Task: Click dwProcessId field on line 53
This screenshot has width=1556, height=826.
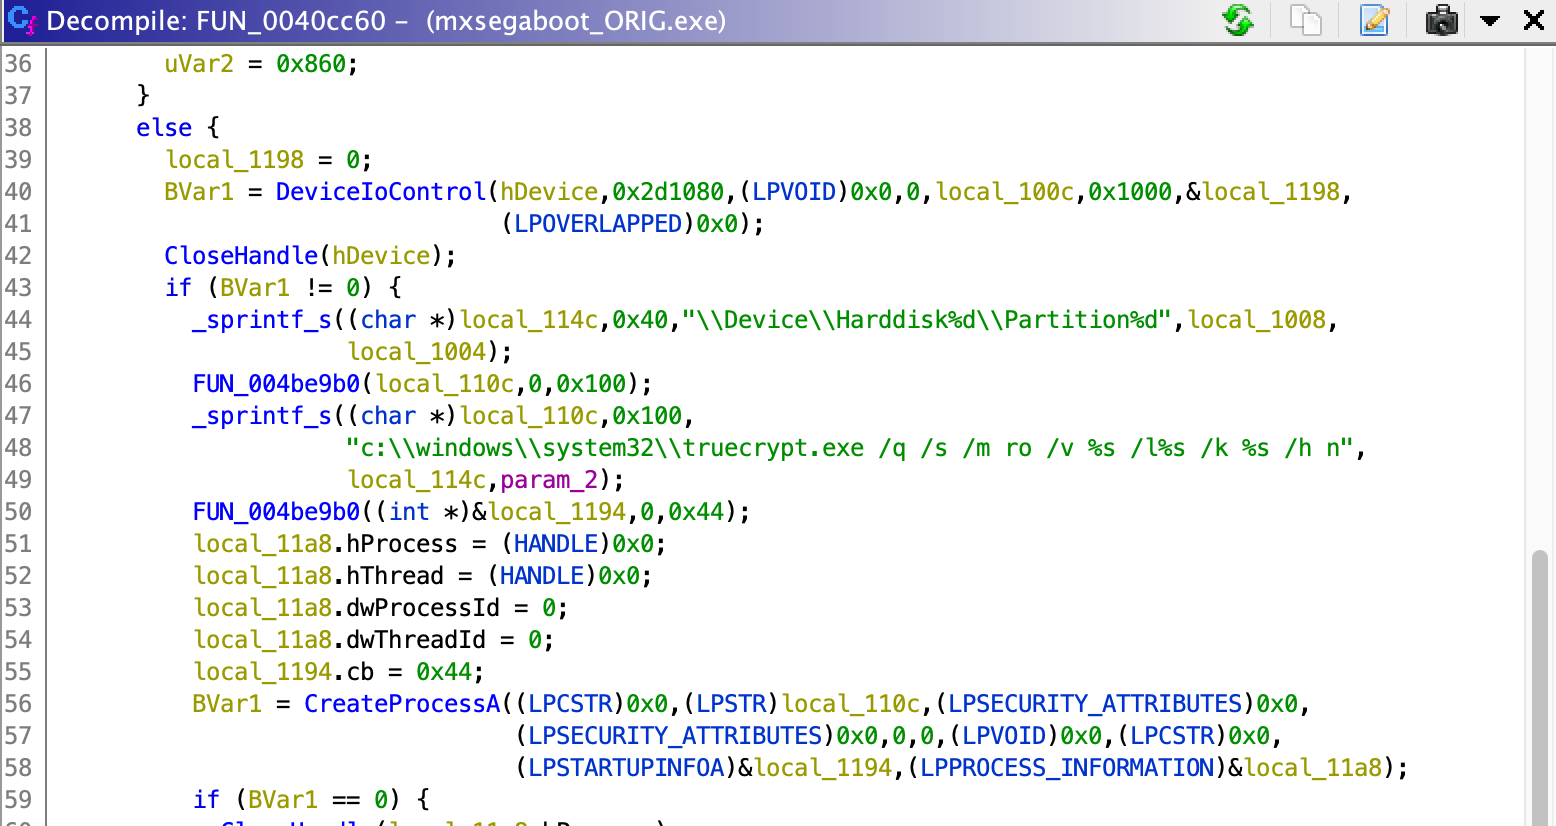Action: coord(423,607)
